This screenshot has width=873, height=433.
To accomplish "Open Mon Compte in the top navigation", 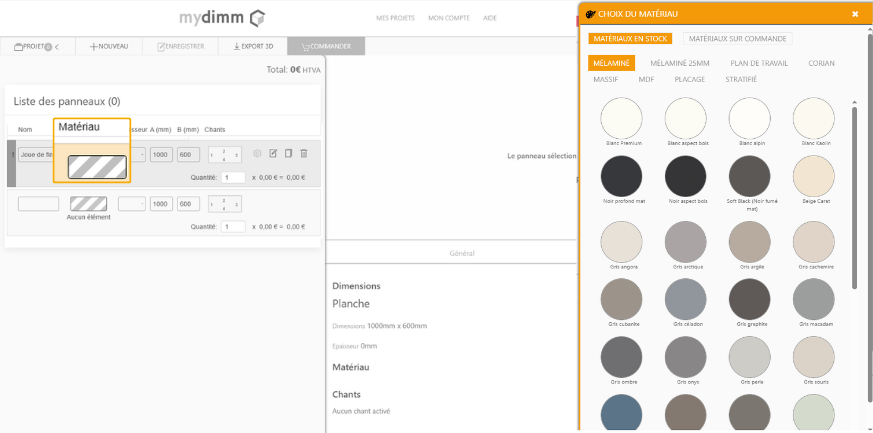I will coord(448,18).
